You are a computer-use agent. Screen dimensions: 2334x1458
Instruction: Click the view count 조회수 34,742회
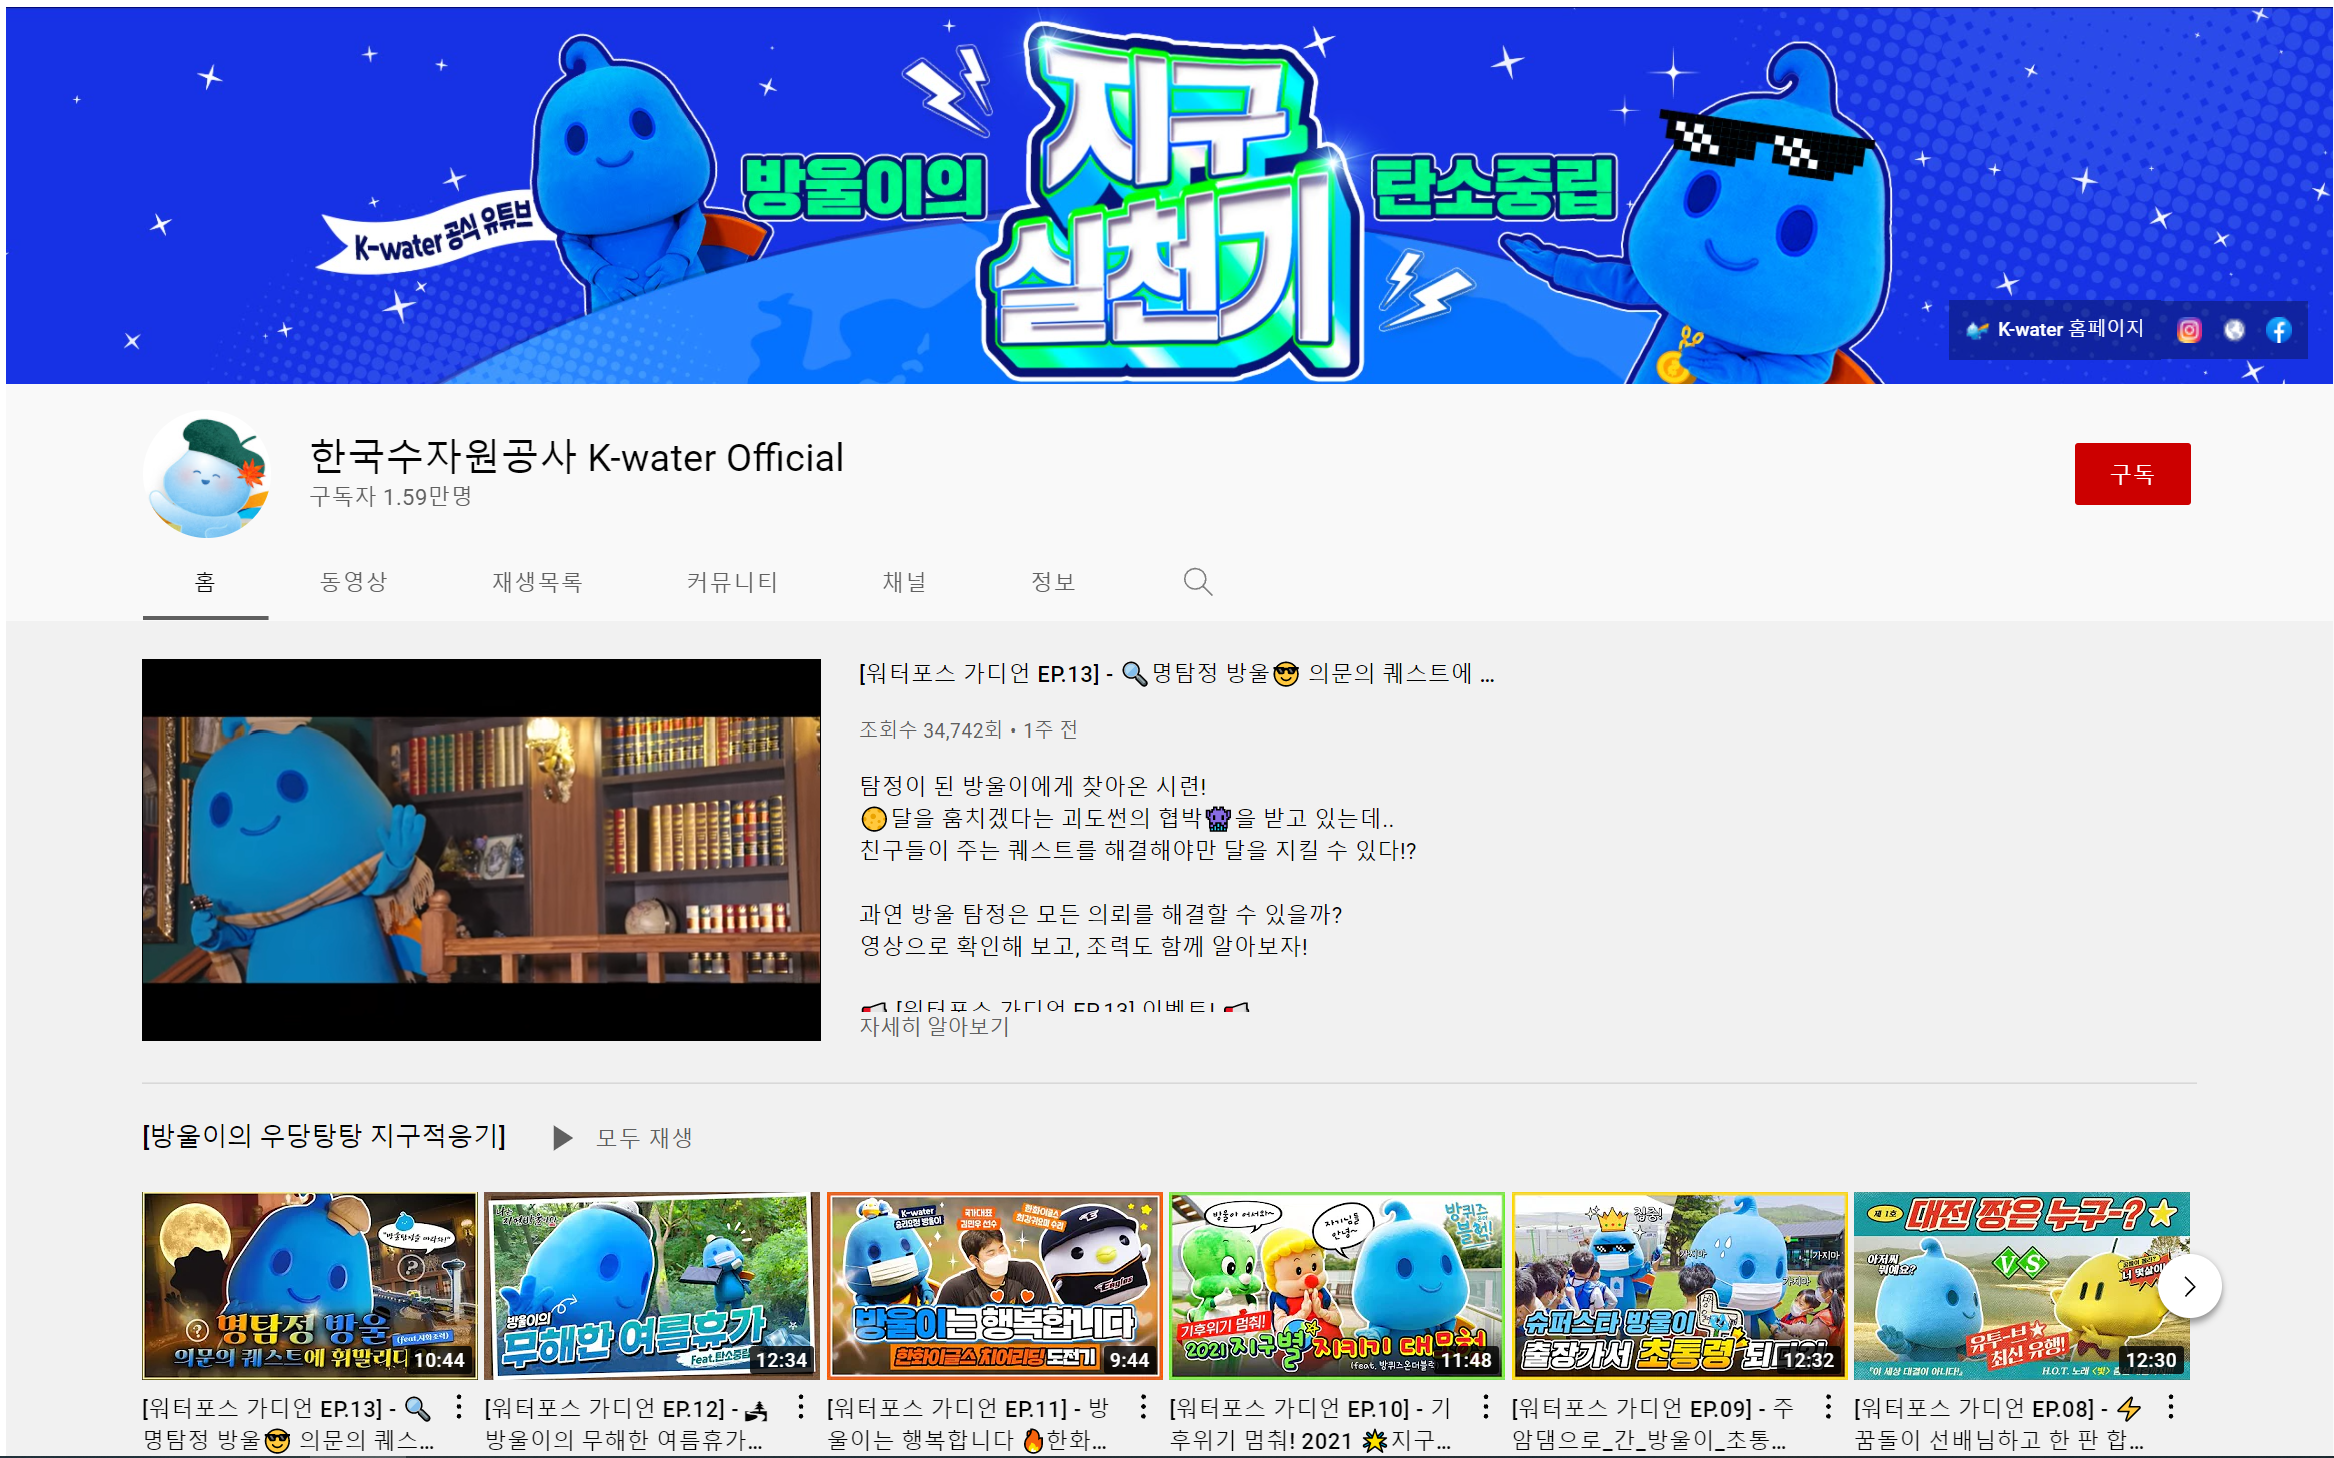coord(930,730)
